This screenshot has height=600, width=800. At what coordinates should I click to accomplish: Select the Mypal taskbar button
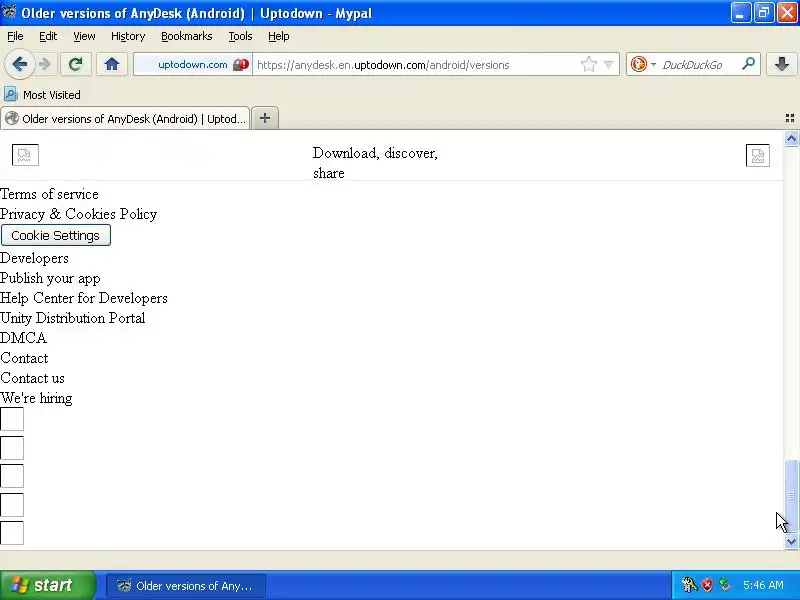(186, 586)
